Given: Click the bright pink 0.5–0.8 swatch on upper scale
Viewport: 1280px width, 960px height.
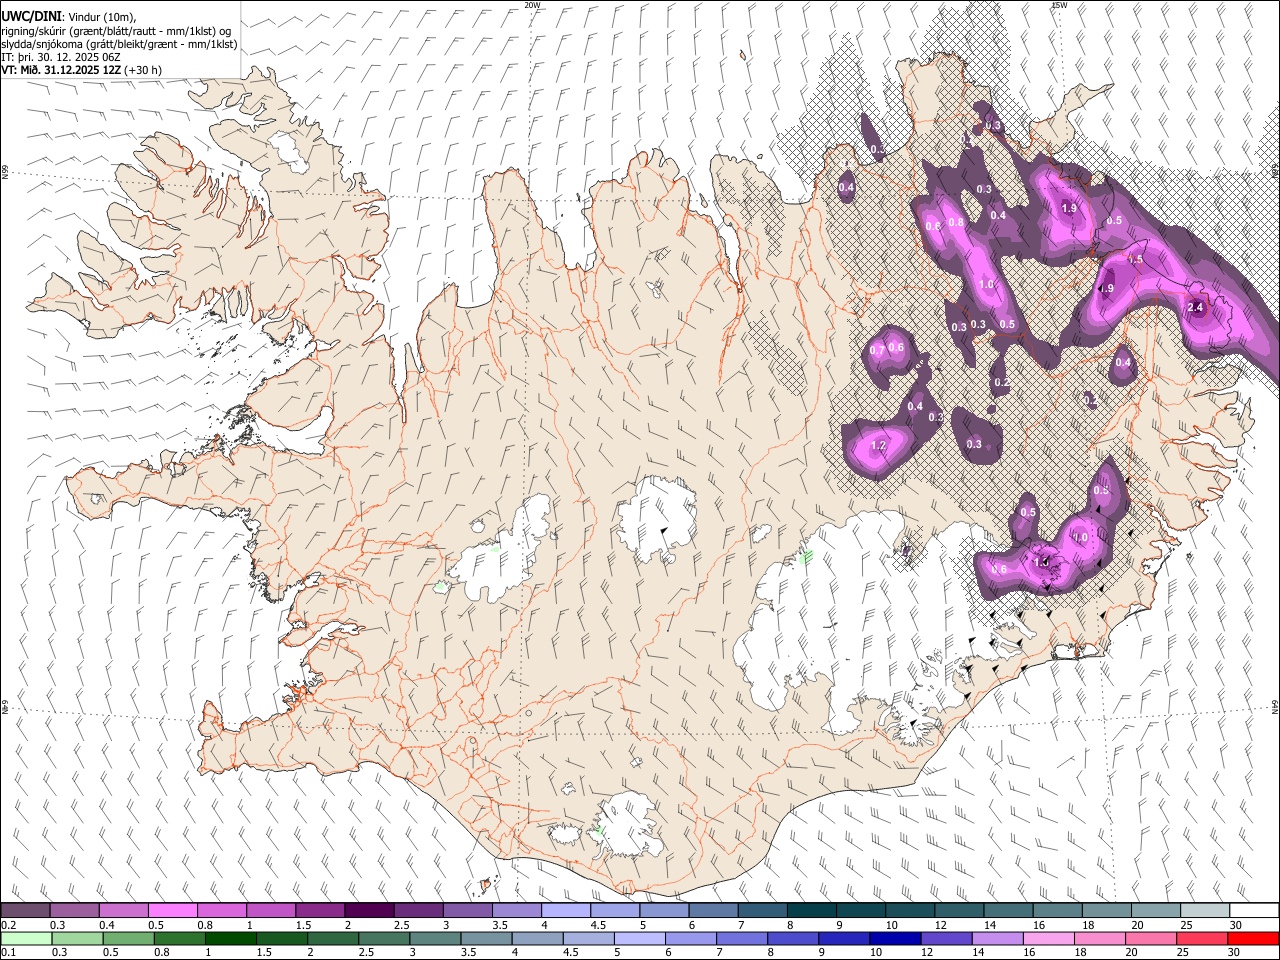Looking at the screenshot, I should (x=173, y=911).
